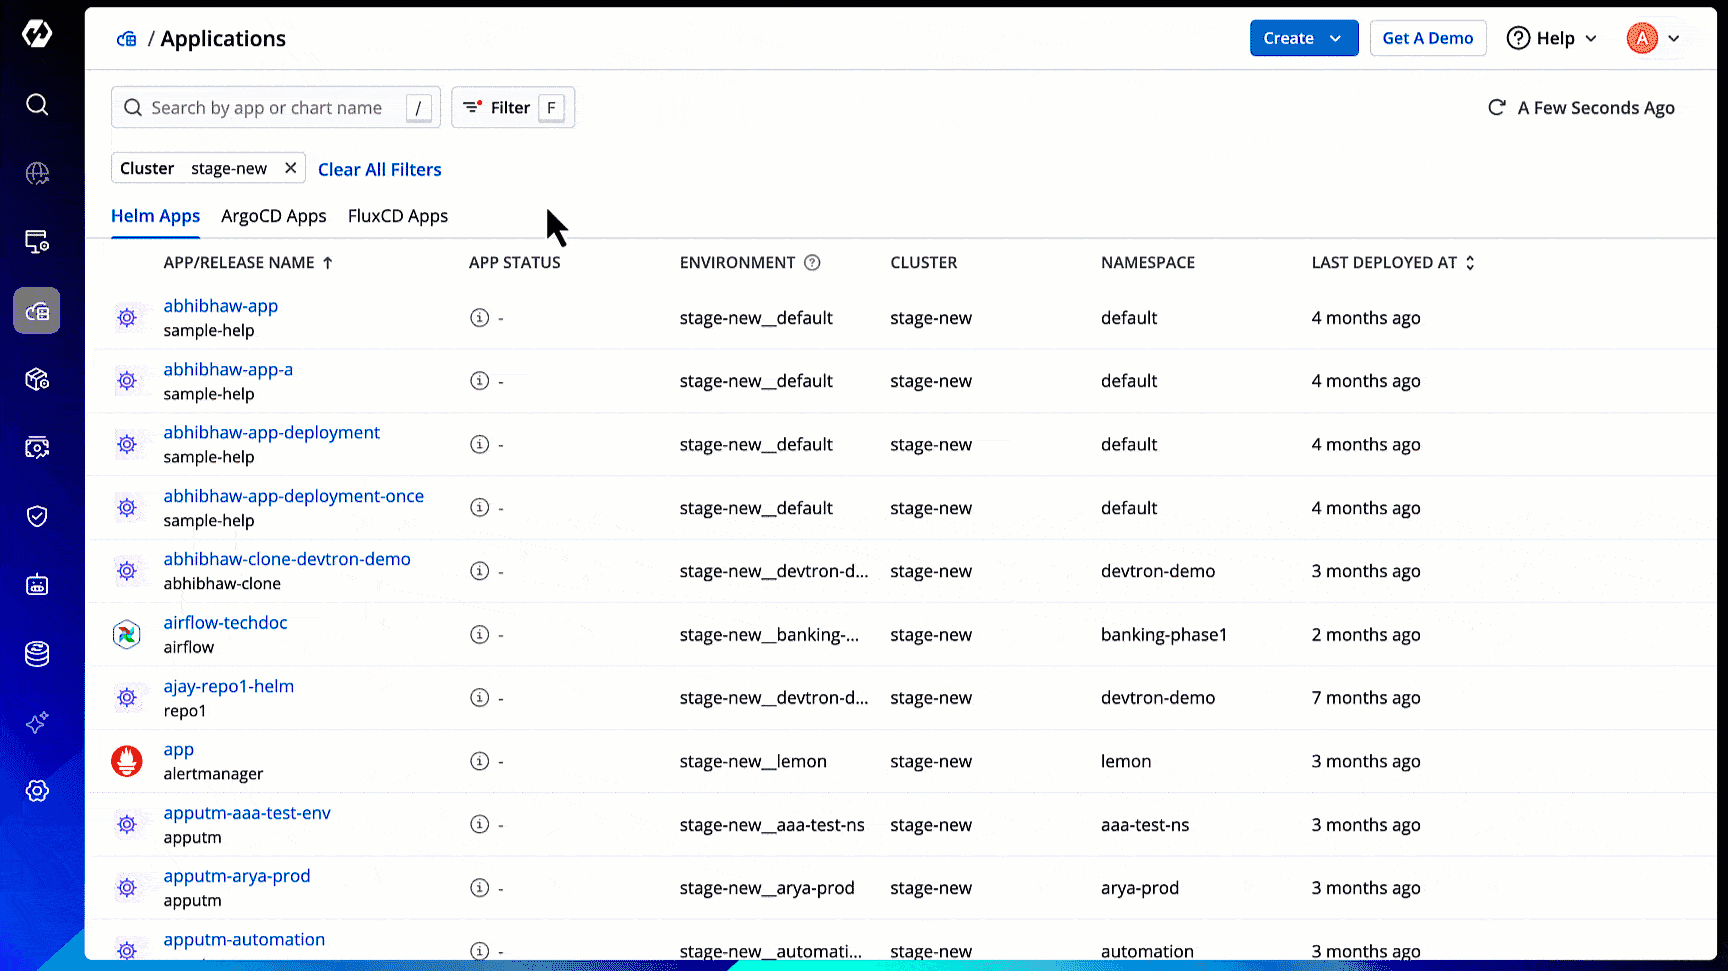Image resolution: width=1728 pixels, height=971 pixels.
Task: Open Global Configurations via the gear icon
Action: [x=37, y=790]
